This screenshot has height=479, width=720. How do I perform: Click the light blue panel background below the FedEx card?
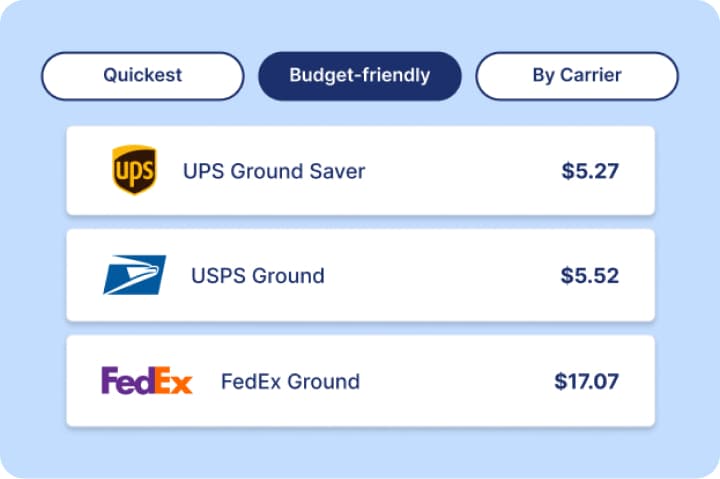360,452
